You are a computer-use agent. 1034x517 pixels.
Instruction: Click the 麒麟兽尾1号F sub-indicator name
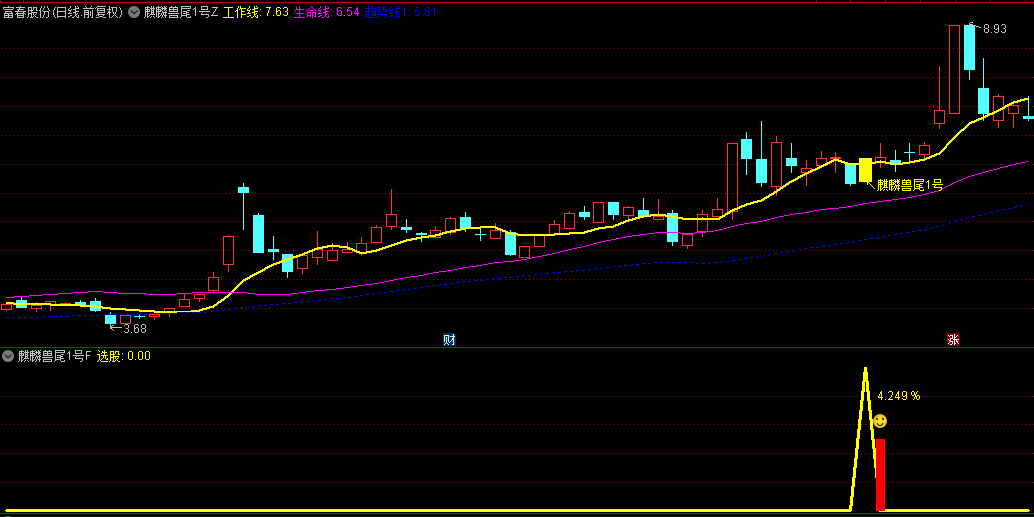coord(55,356)
